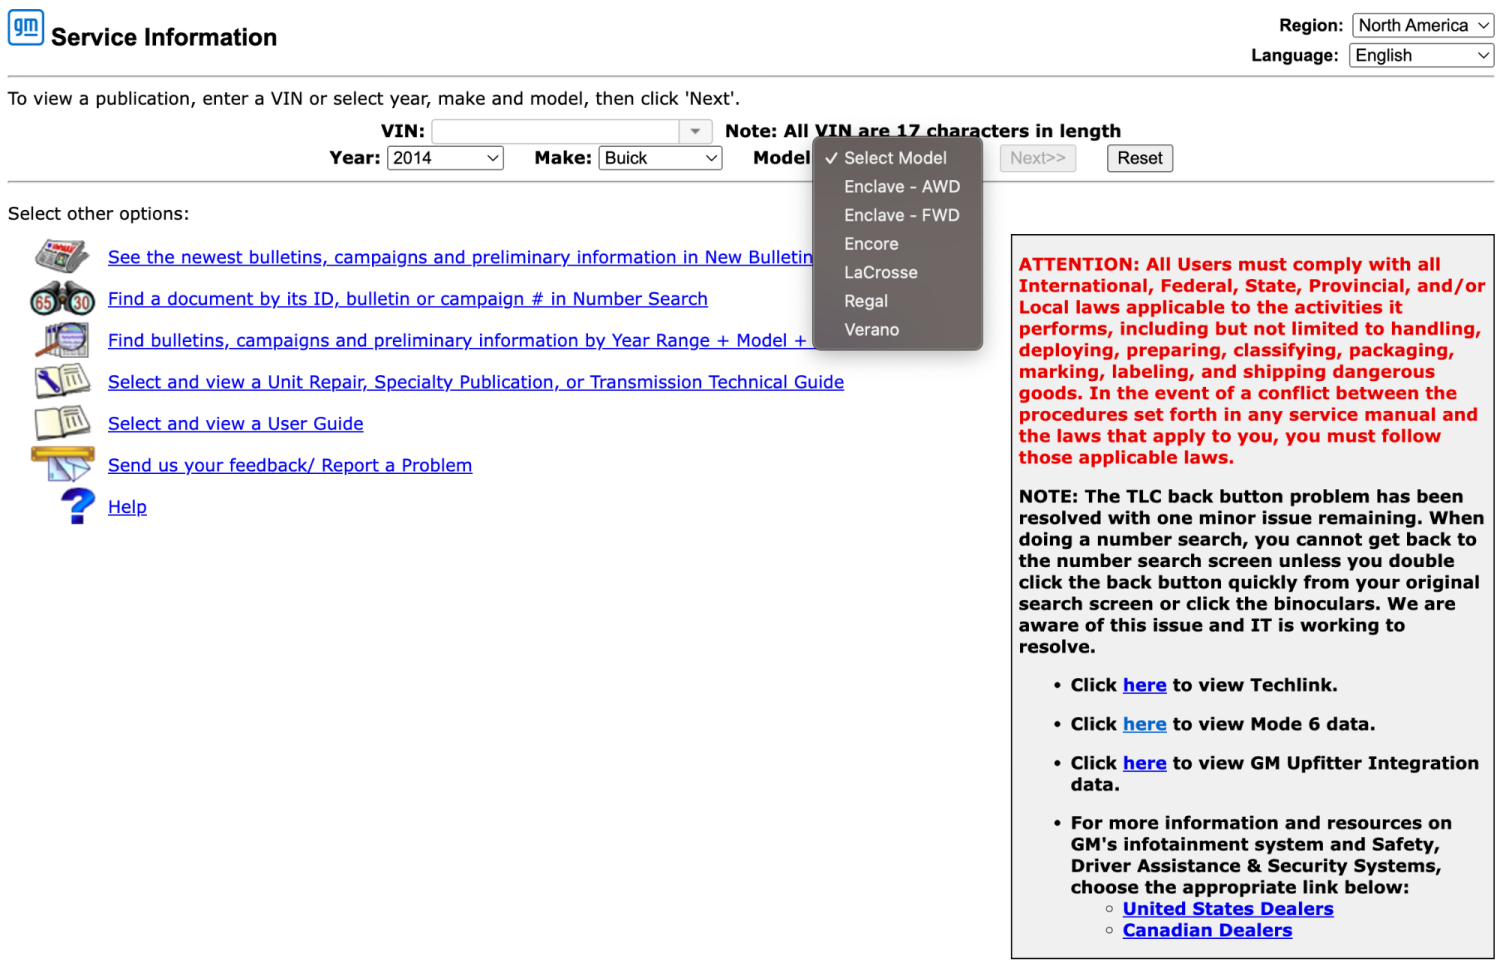Click the feedback drafting icon
Viewport: 1500px width, 978px height.
[62, 464]
